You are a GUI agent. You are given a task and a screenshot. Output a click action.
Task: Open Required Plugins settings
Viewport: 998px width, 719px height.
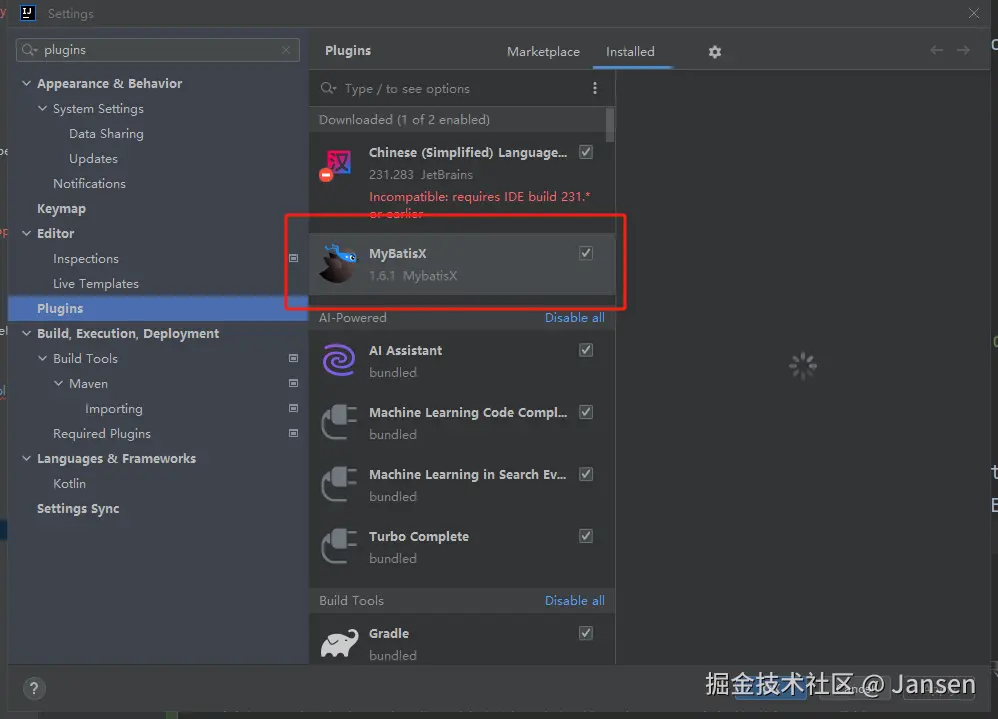point(102,433)
